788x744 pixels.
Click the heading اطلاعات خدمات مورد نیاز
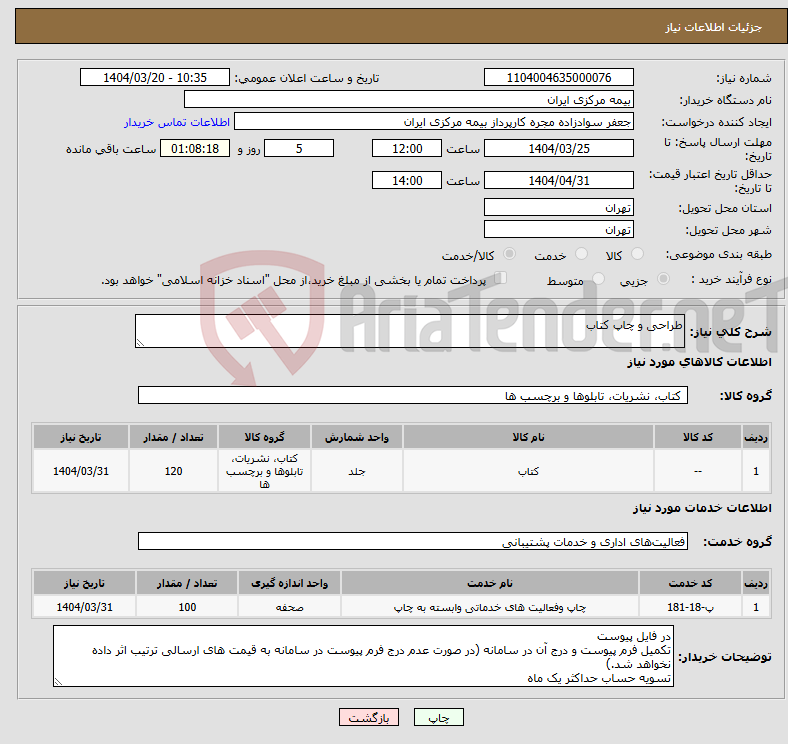click(x=702, y=508)
